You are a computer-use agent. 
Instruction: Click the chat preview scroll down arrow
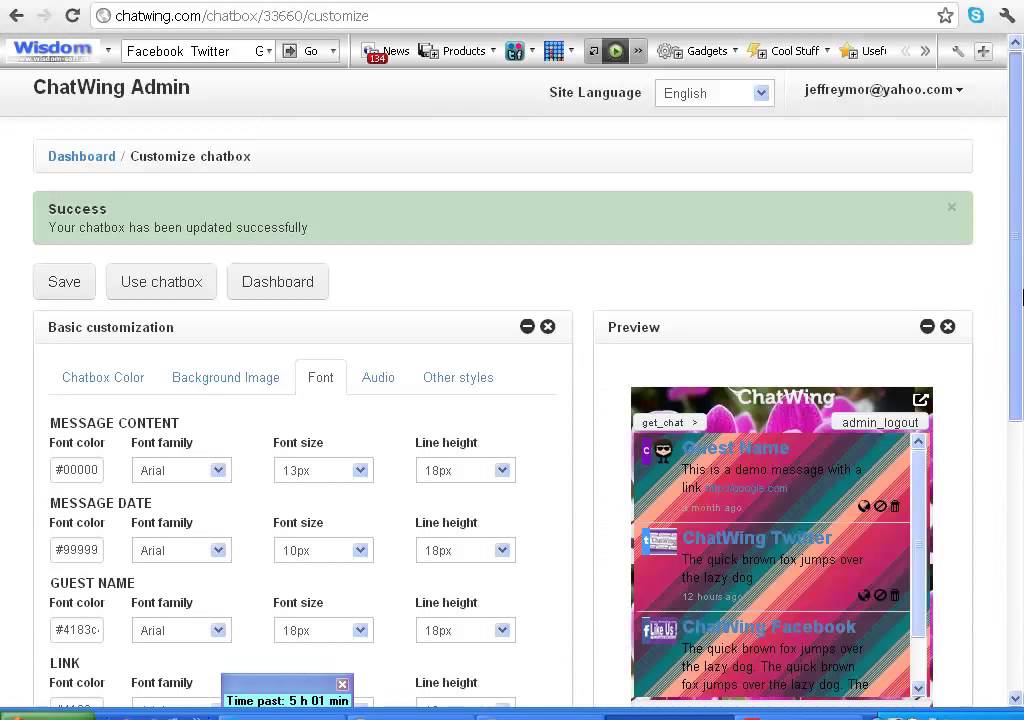coord(918,687)
